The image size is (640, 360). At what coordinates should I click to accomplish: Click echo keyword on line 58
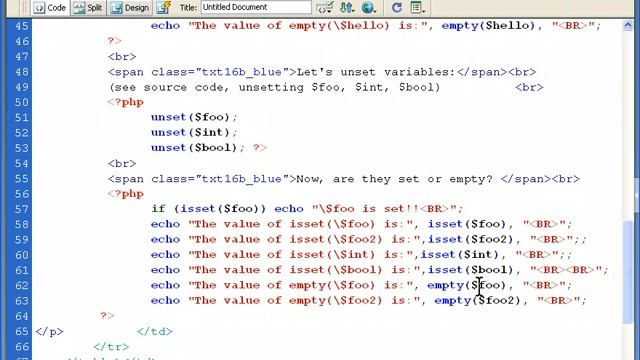(165, 224)
